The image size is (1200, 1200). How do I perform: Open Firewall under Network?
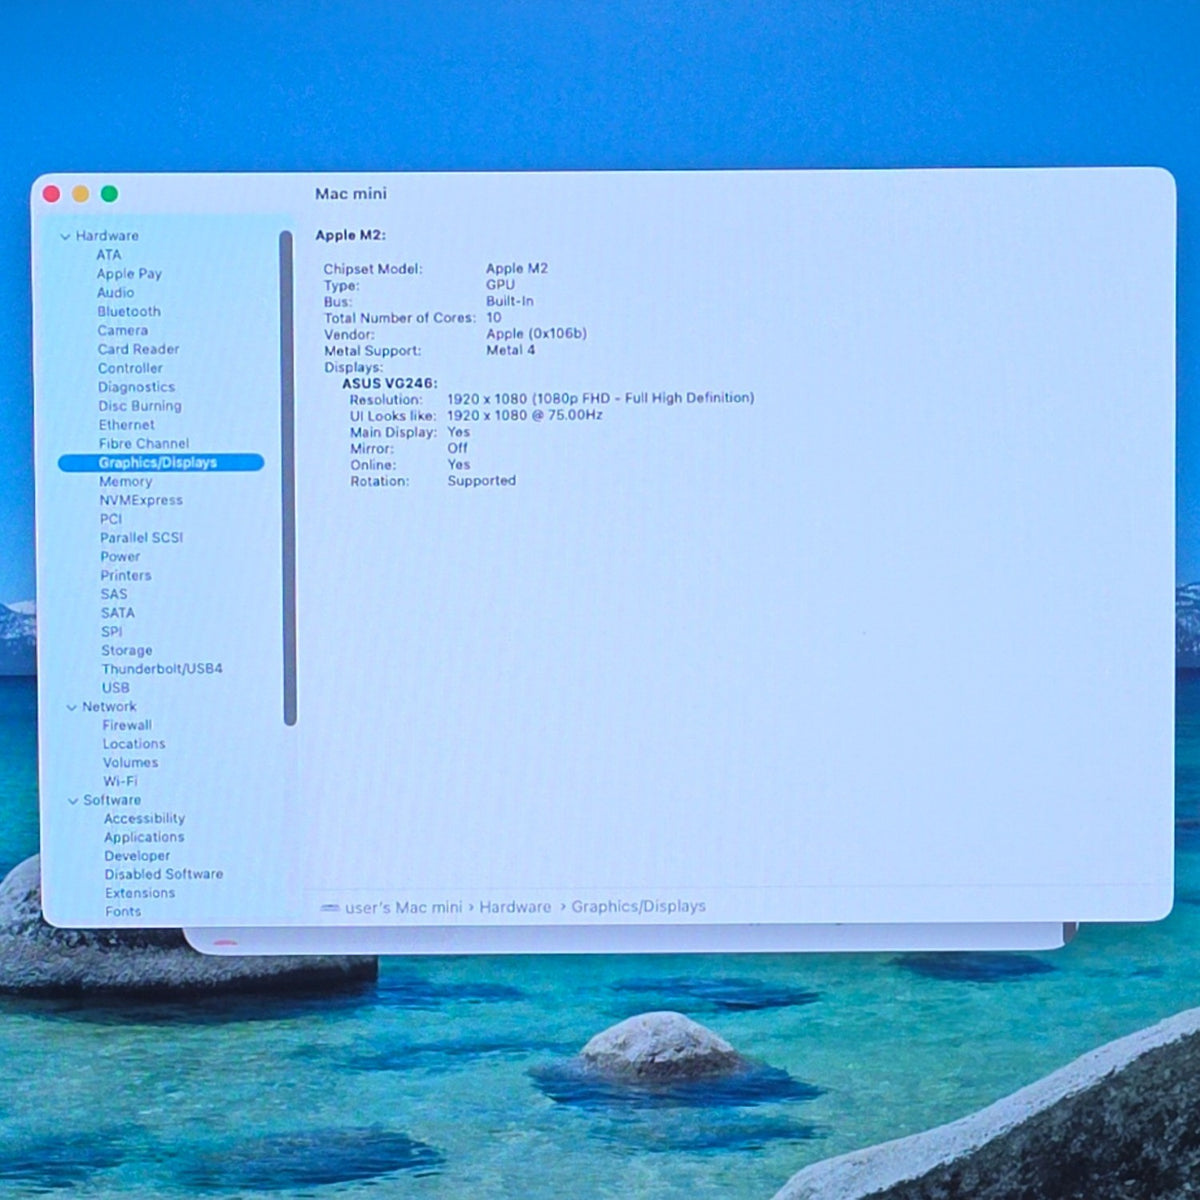[127, 725]
